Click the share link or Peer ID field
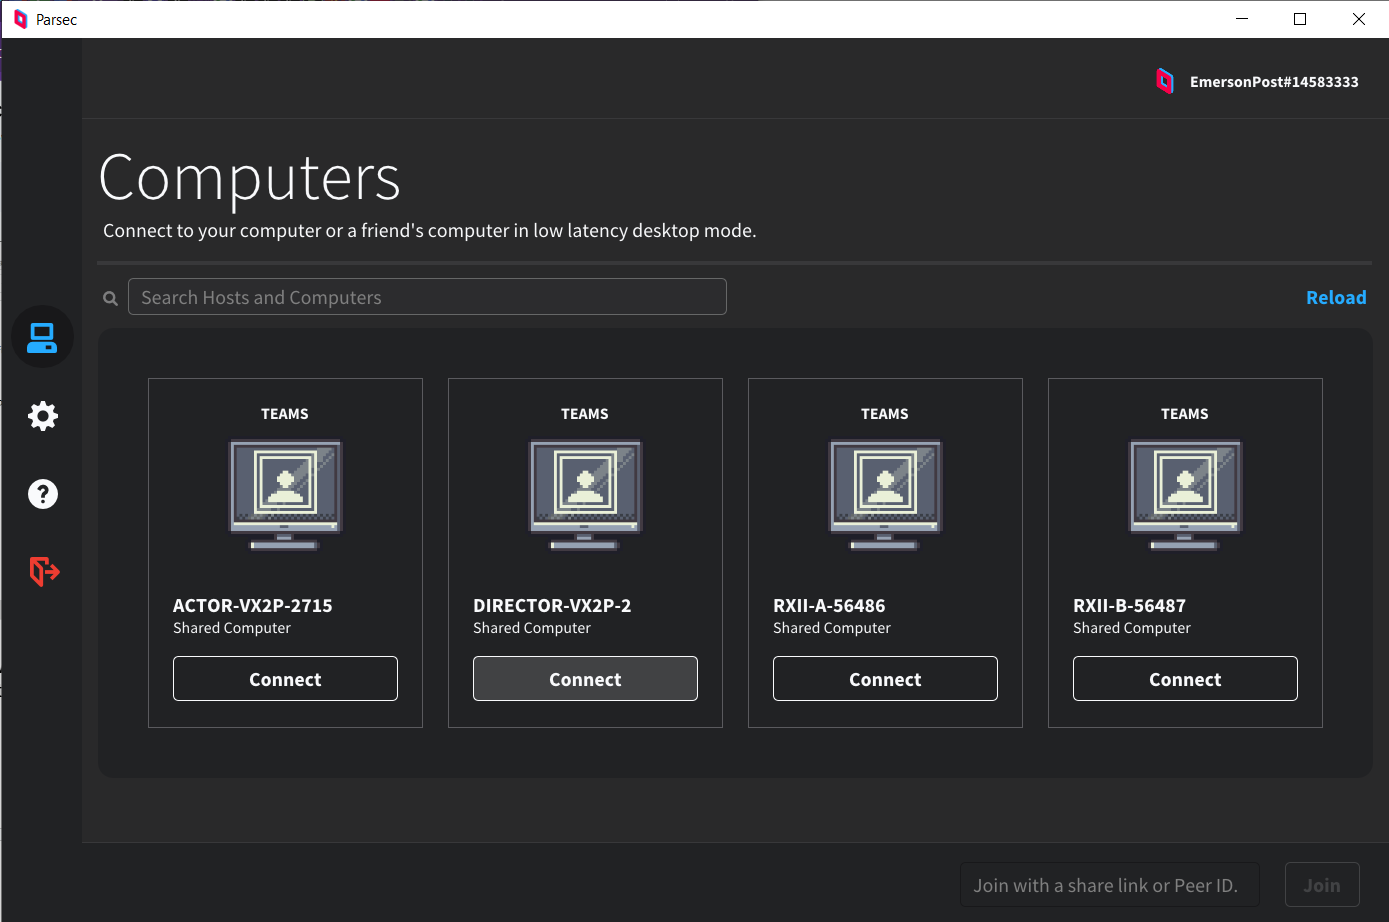Screen dimensions: 1389x922 tap(1109, 885)
